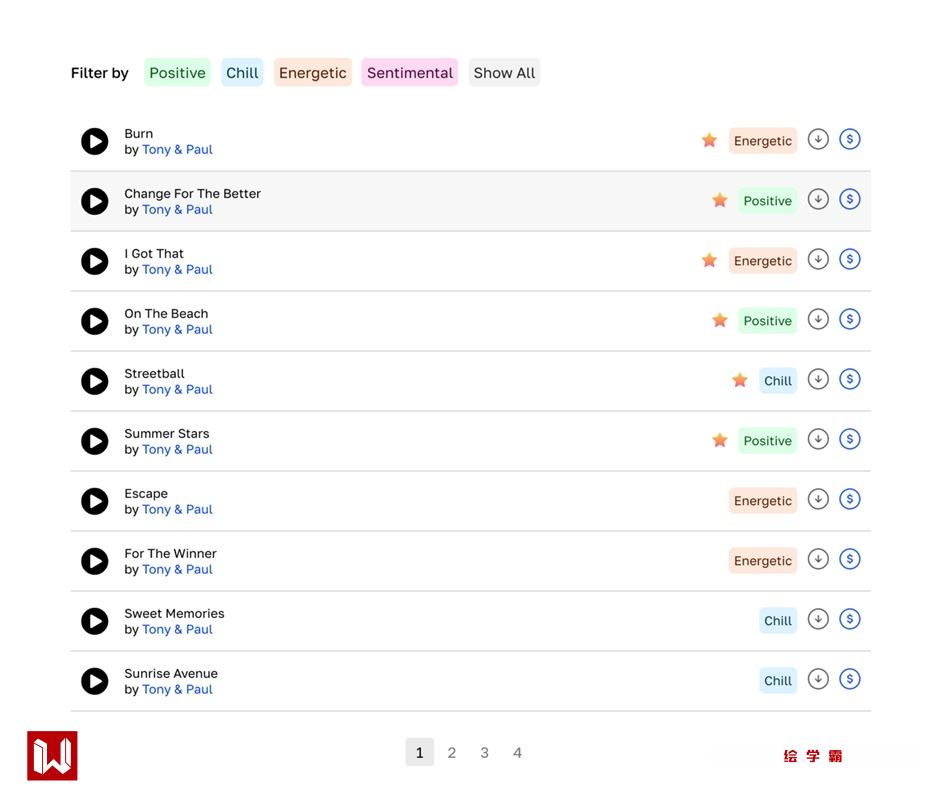Click the star on Summer Stars
The width and height of the screenshot is (948, 800).
tap(720, 440)
